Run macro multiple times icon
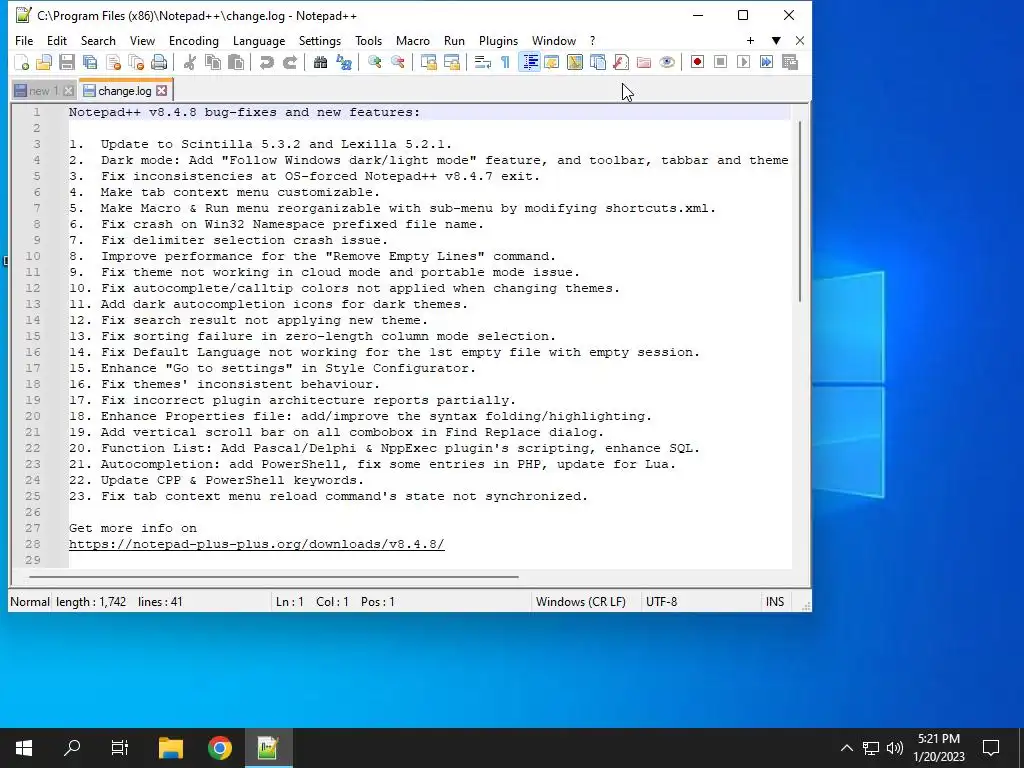 coord(766,62)
